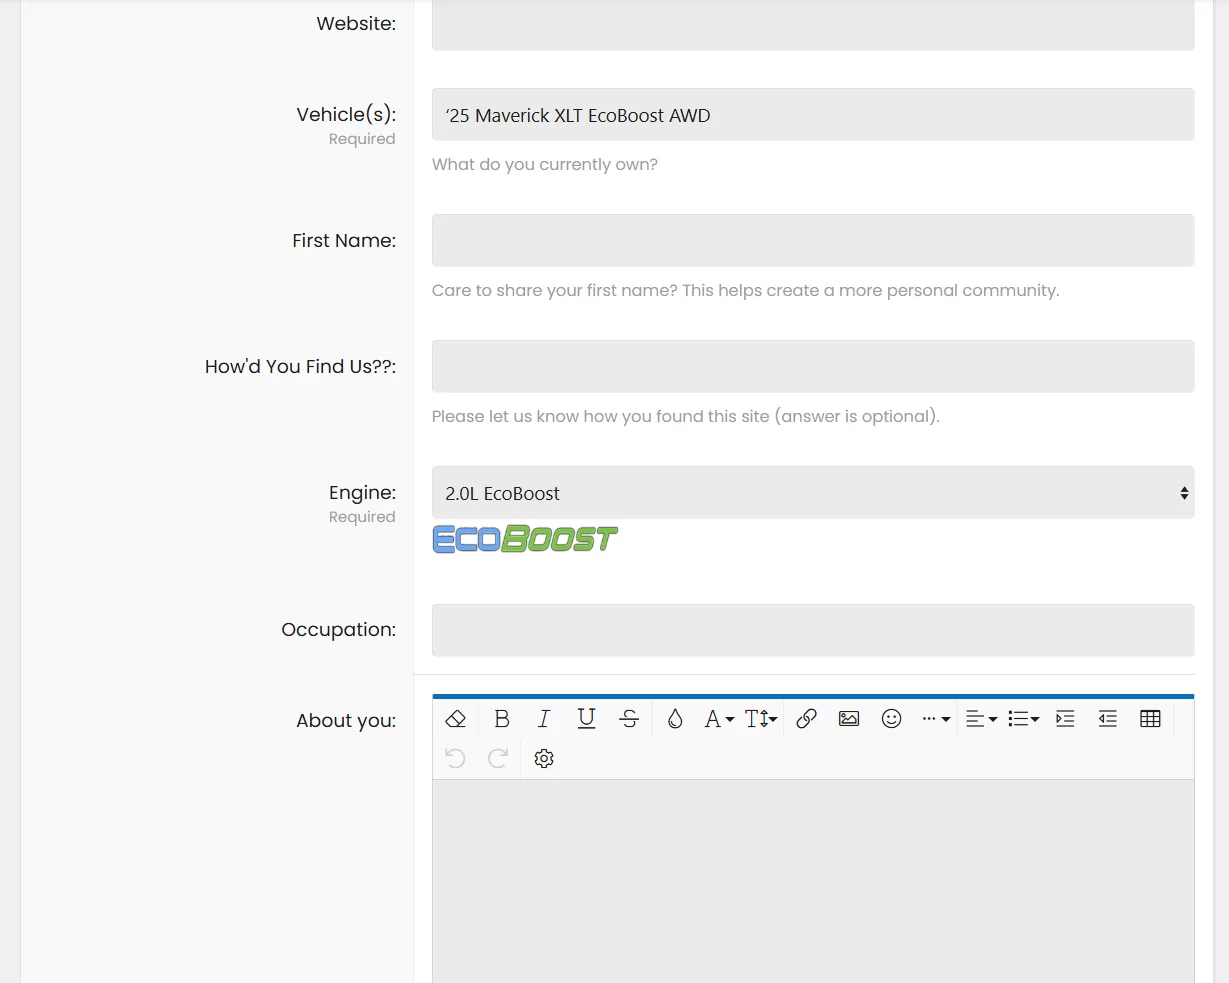
Task: Open the Engine select dropdown
Action: click(813, 493)
